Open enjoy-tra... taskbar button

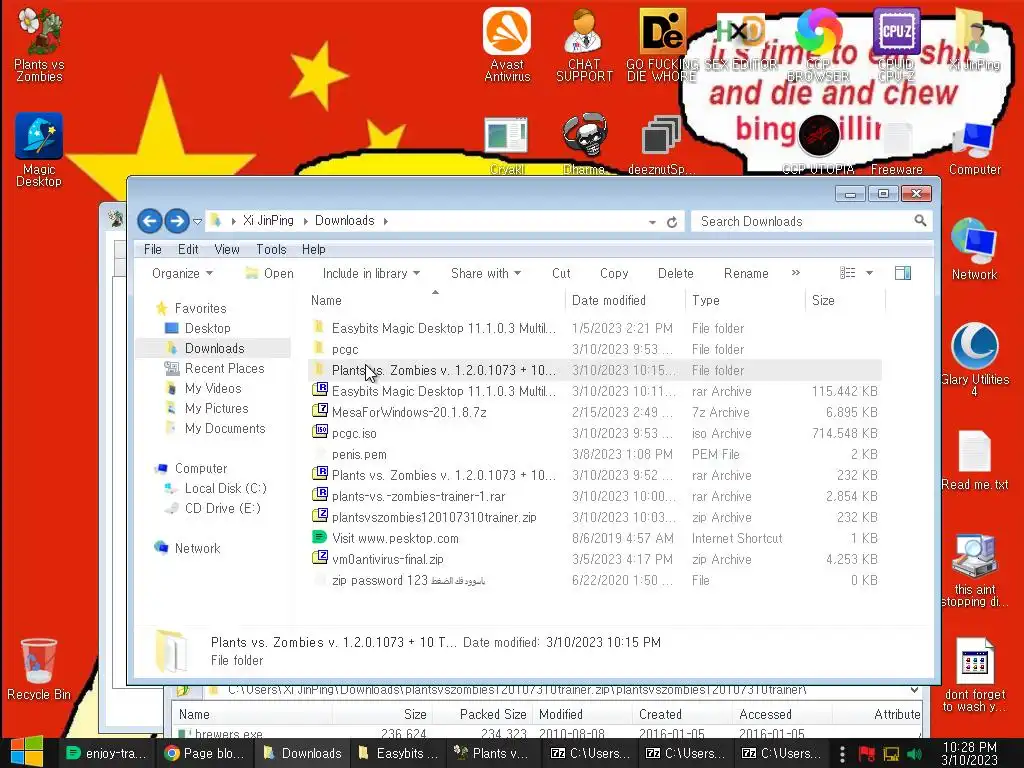click(x=108, y=753)
